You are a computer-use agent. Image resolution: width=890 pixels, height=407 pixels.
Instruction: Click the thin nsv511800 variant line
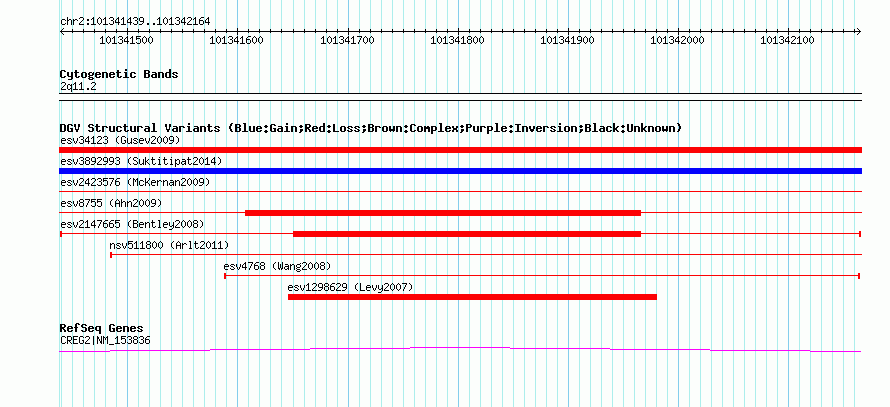point(486,255)
